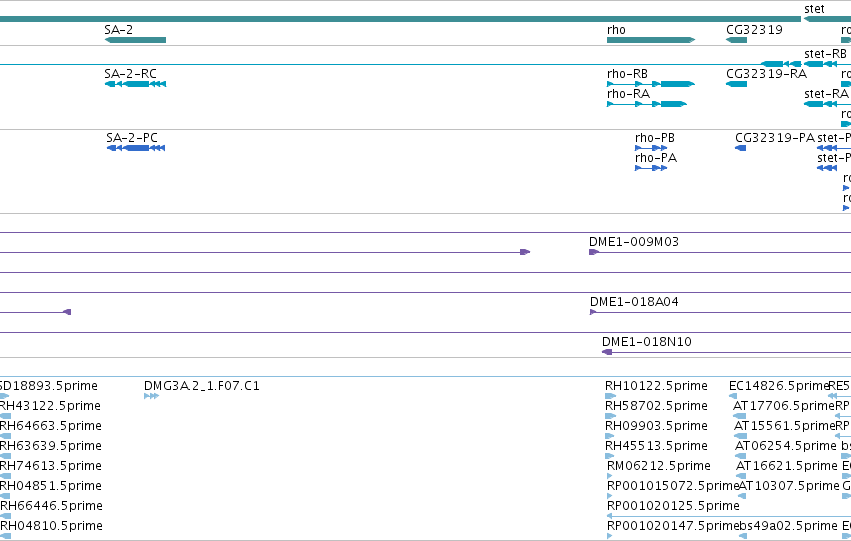This screenshot has width=851, height=541.
Task: Click the SA-2-RC transcript glyph
Action: 135,84
